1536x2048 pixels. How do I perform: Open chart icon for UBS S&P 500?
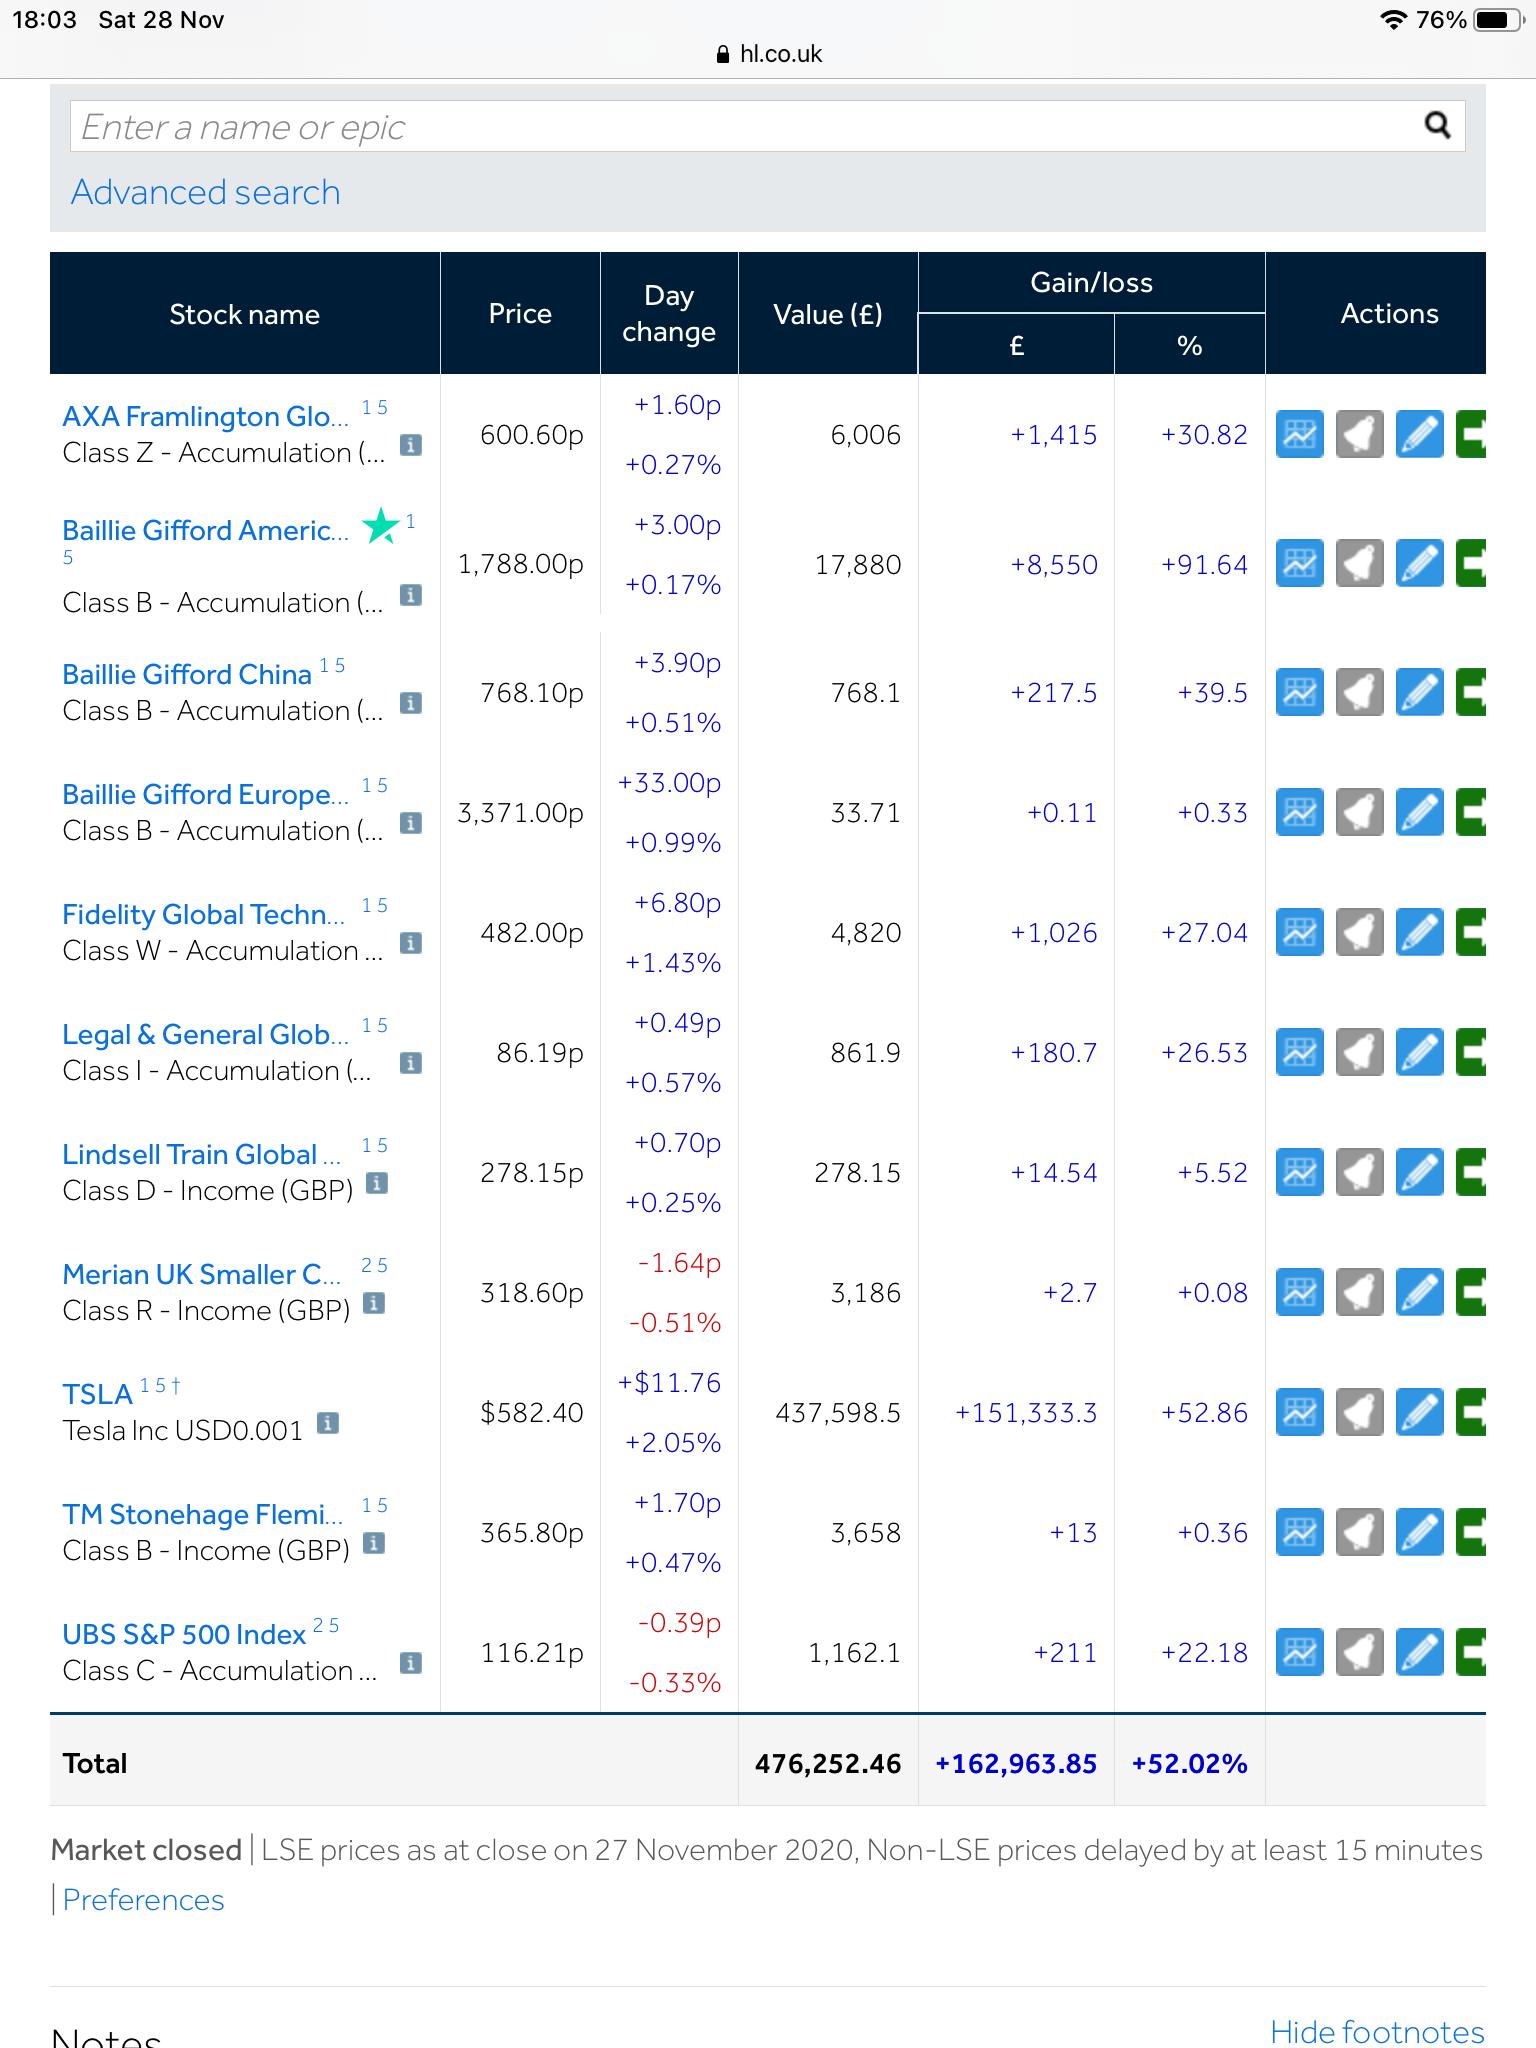[1299, 1652]
